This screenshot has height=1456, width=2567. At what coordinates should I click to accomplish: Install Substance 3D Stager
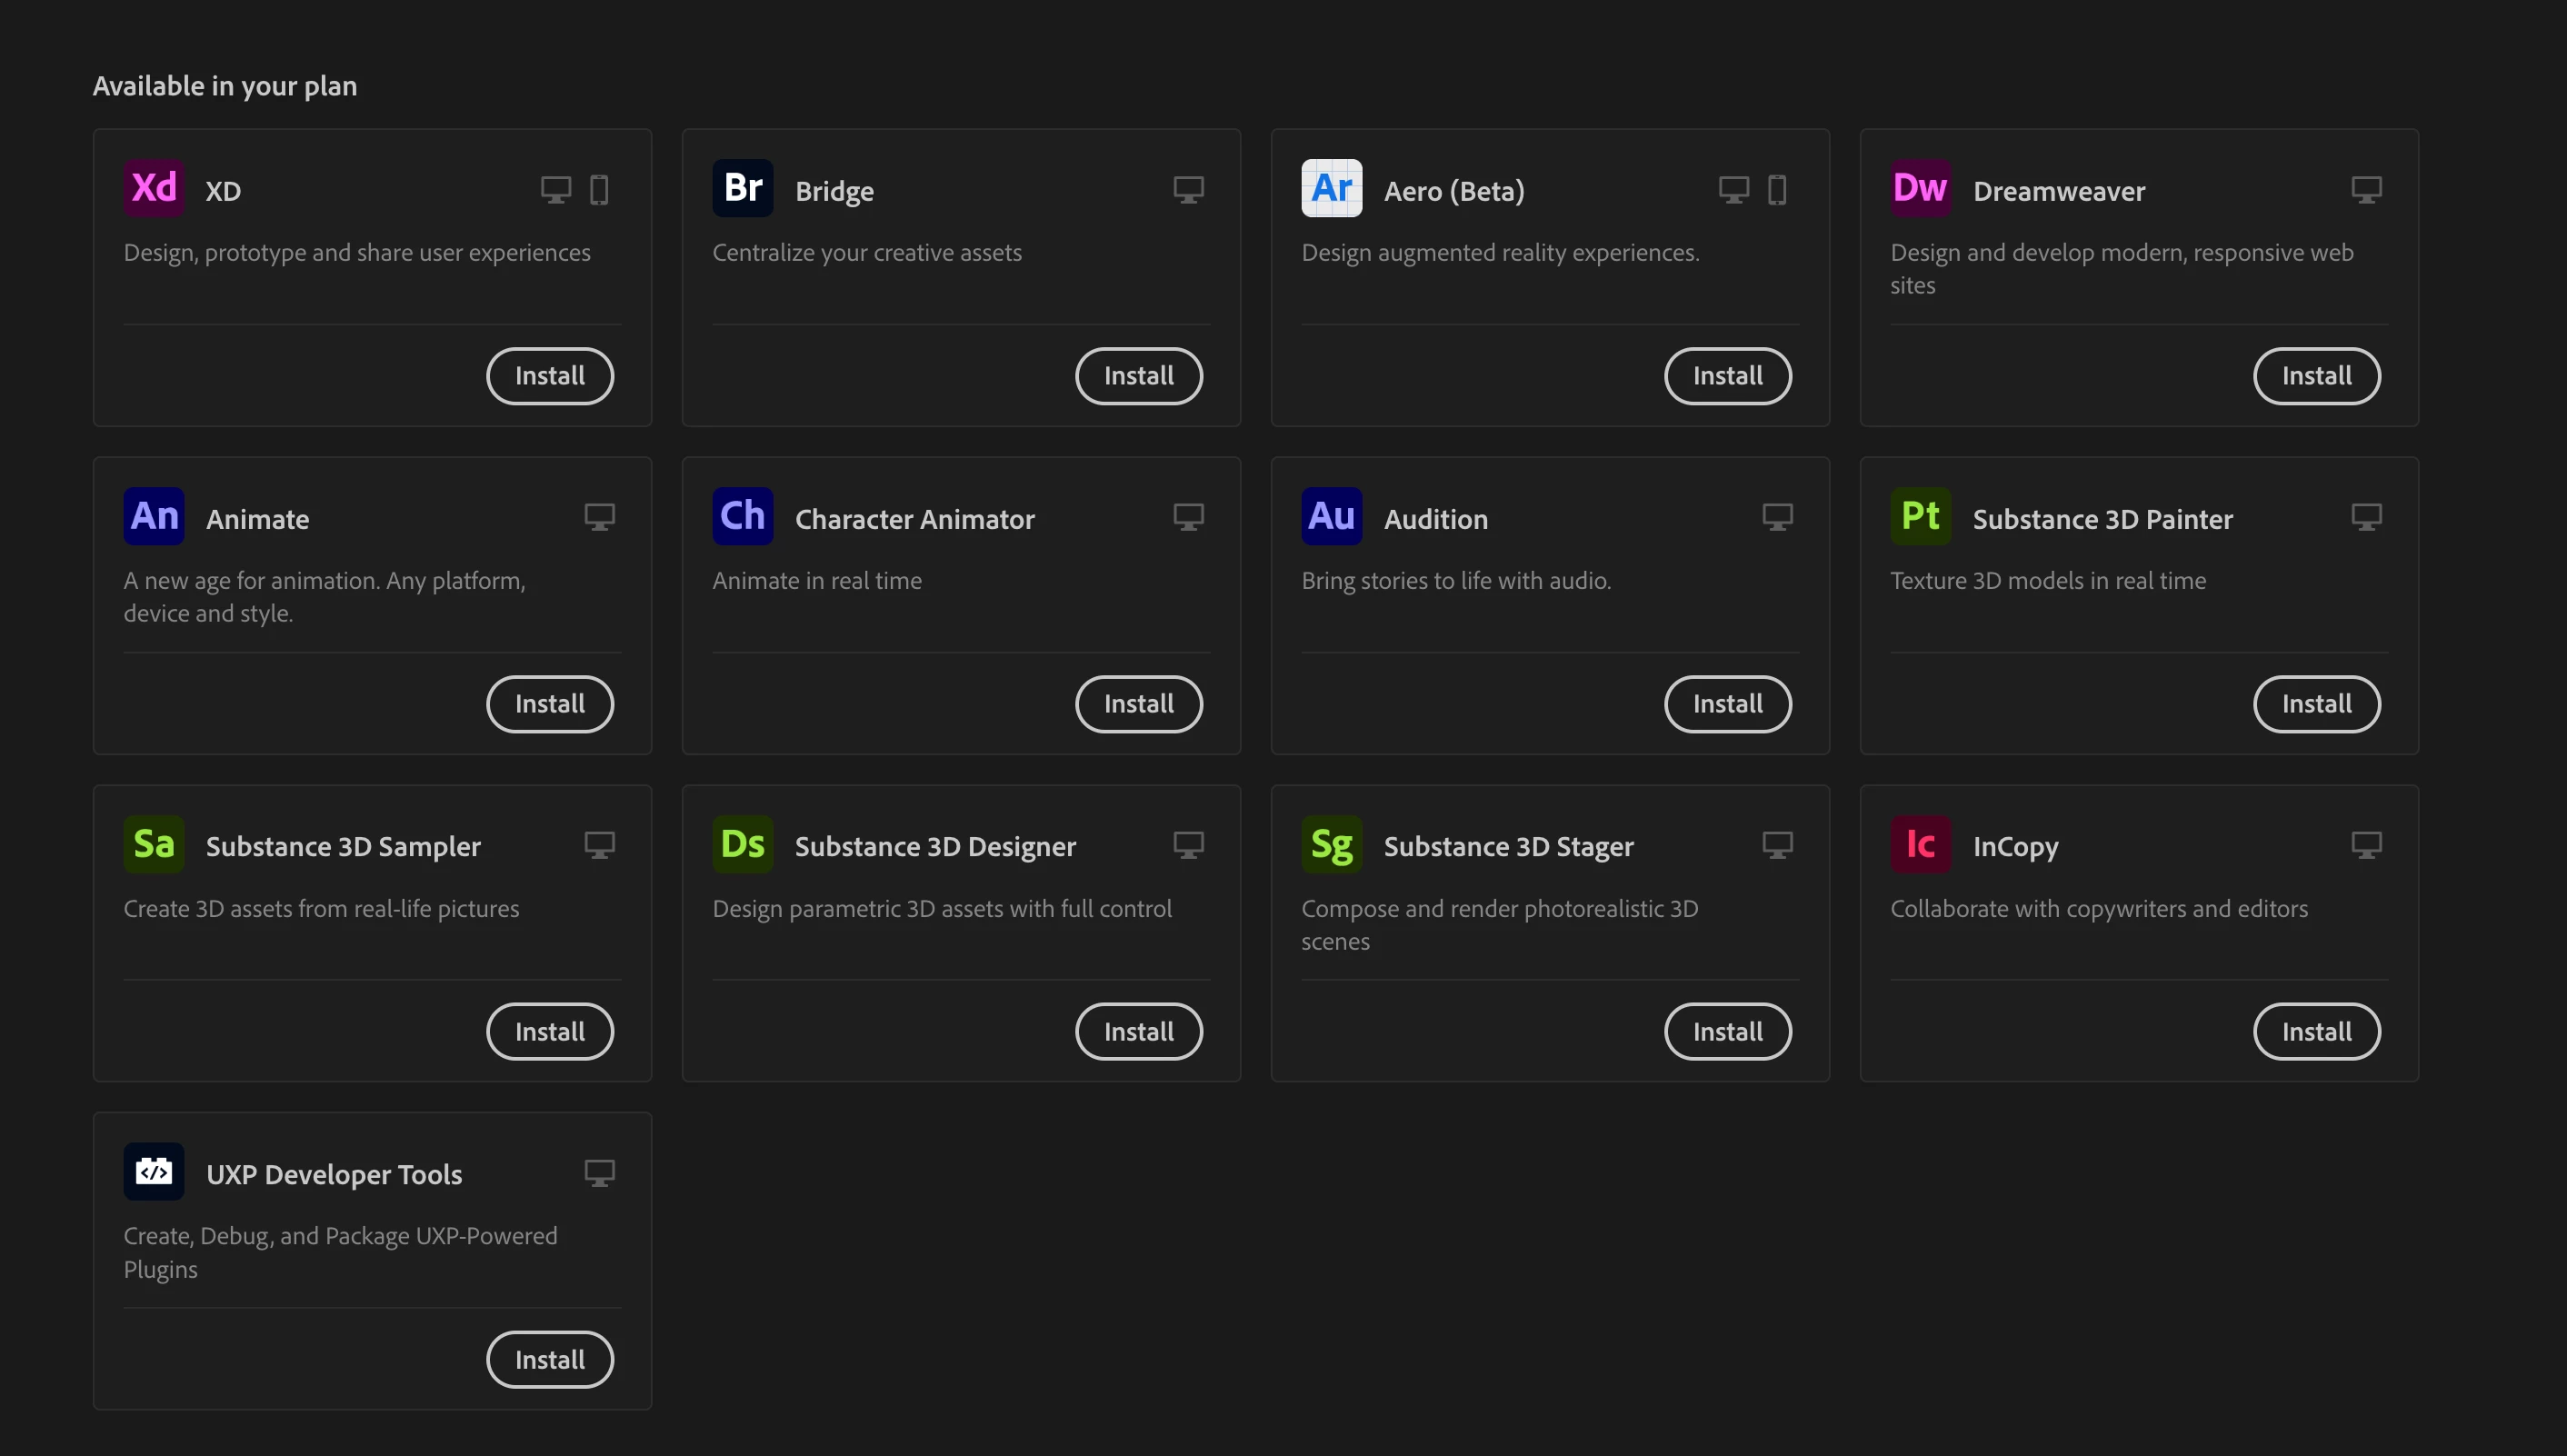[1727, 1032]
